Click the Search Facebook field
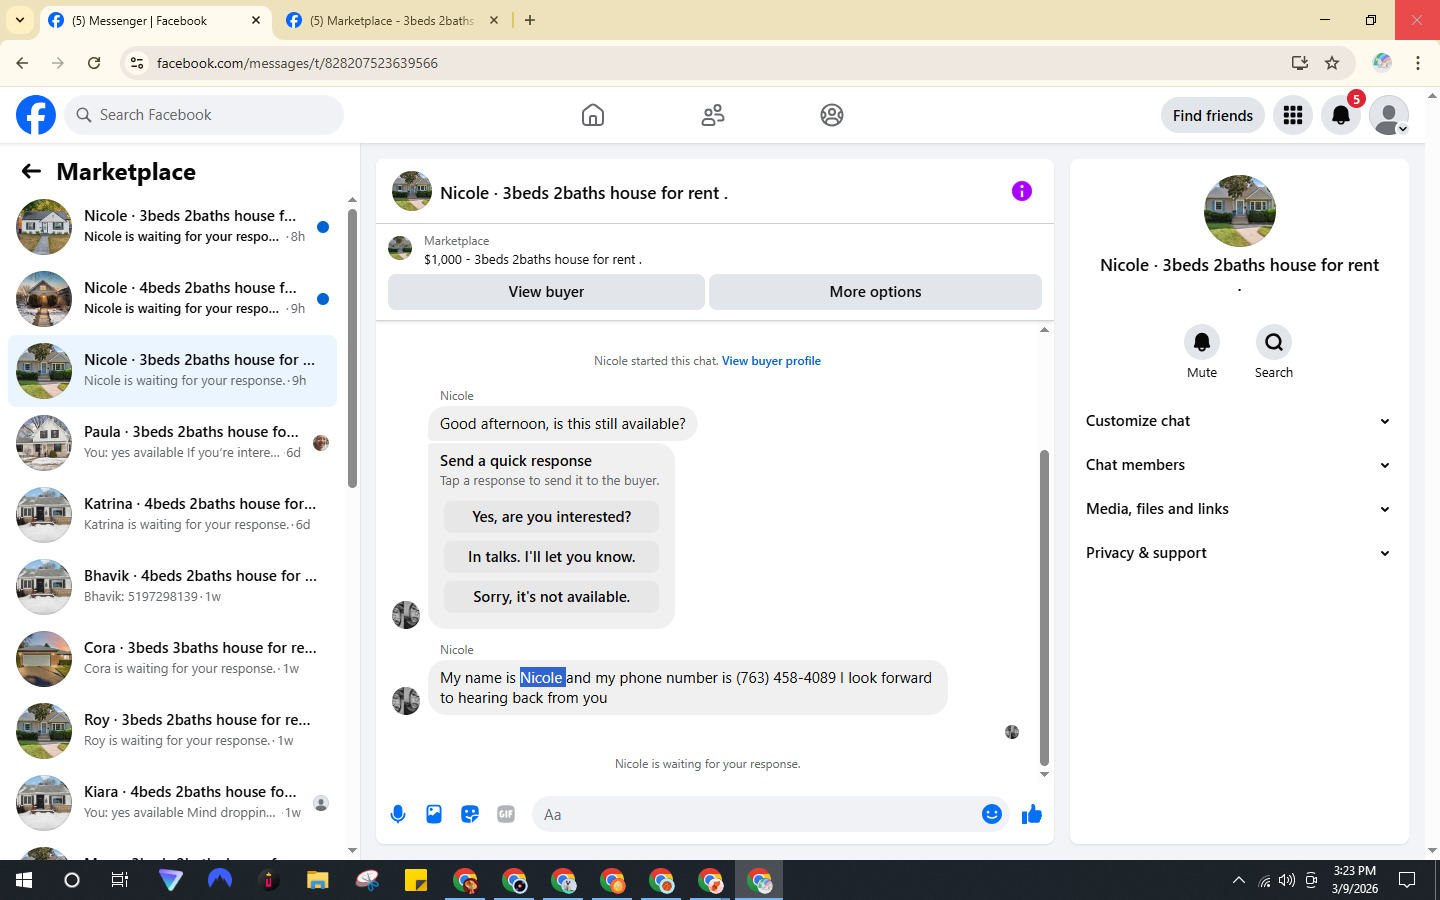The image size is (1440, 900). [x=204, y=115]
